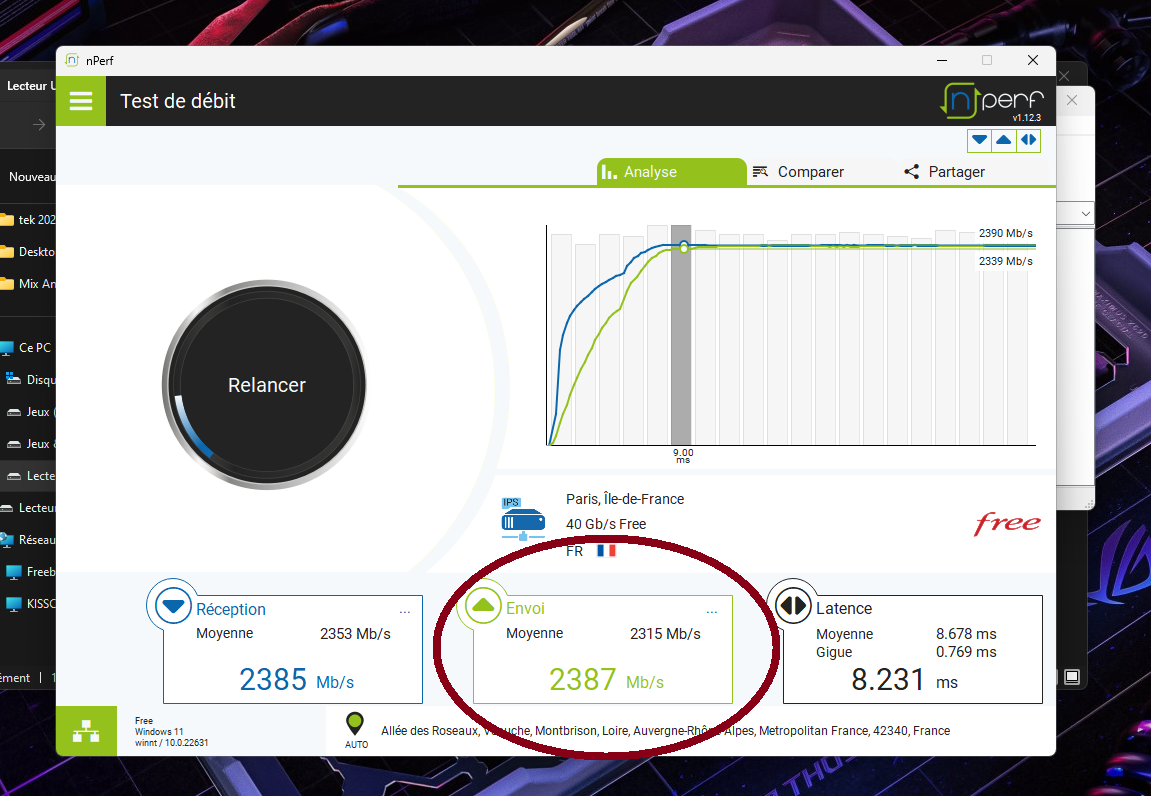Select Réseau in Explorer sidebar
Screen dimensions: 1152x796
[28, 539]
